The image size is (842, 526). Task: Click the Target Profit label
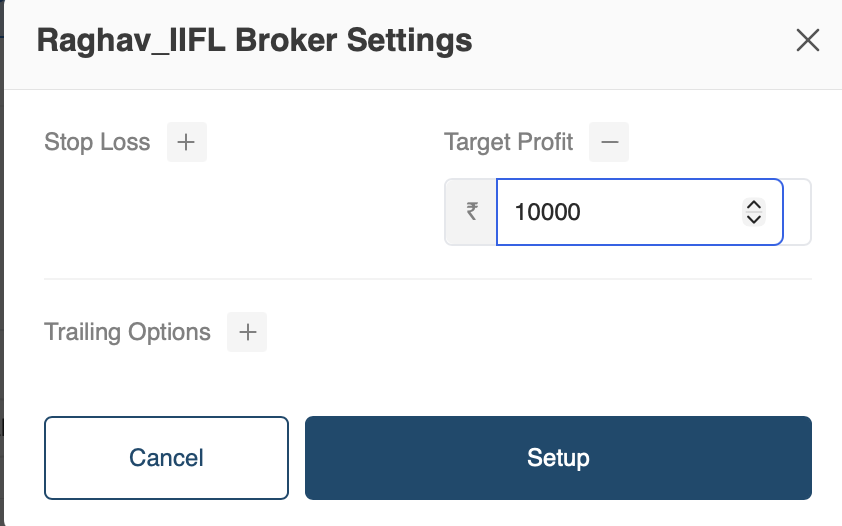coord(509,142)
